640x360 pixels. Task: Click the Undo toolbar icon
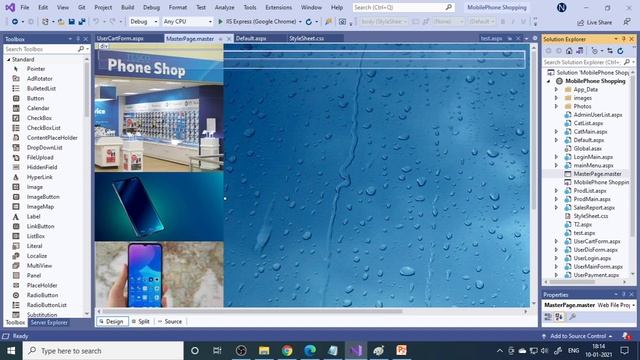pyautogui.click(x=96, y=22)
